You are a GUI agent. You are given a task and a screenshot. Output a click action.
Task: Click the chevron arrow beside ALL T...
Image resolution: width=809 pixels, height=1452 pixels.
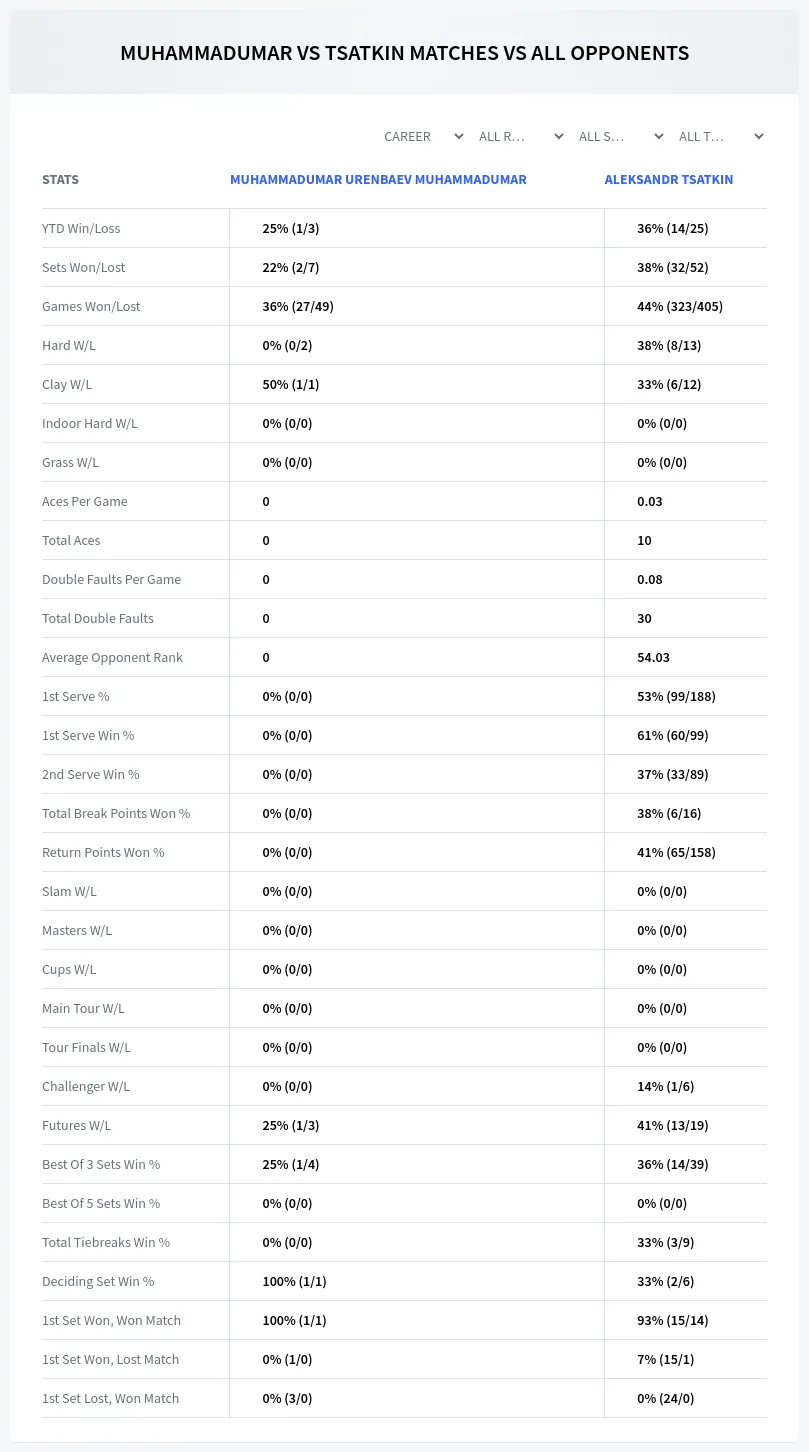coord(759,136)
